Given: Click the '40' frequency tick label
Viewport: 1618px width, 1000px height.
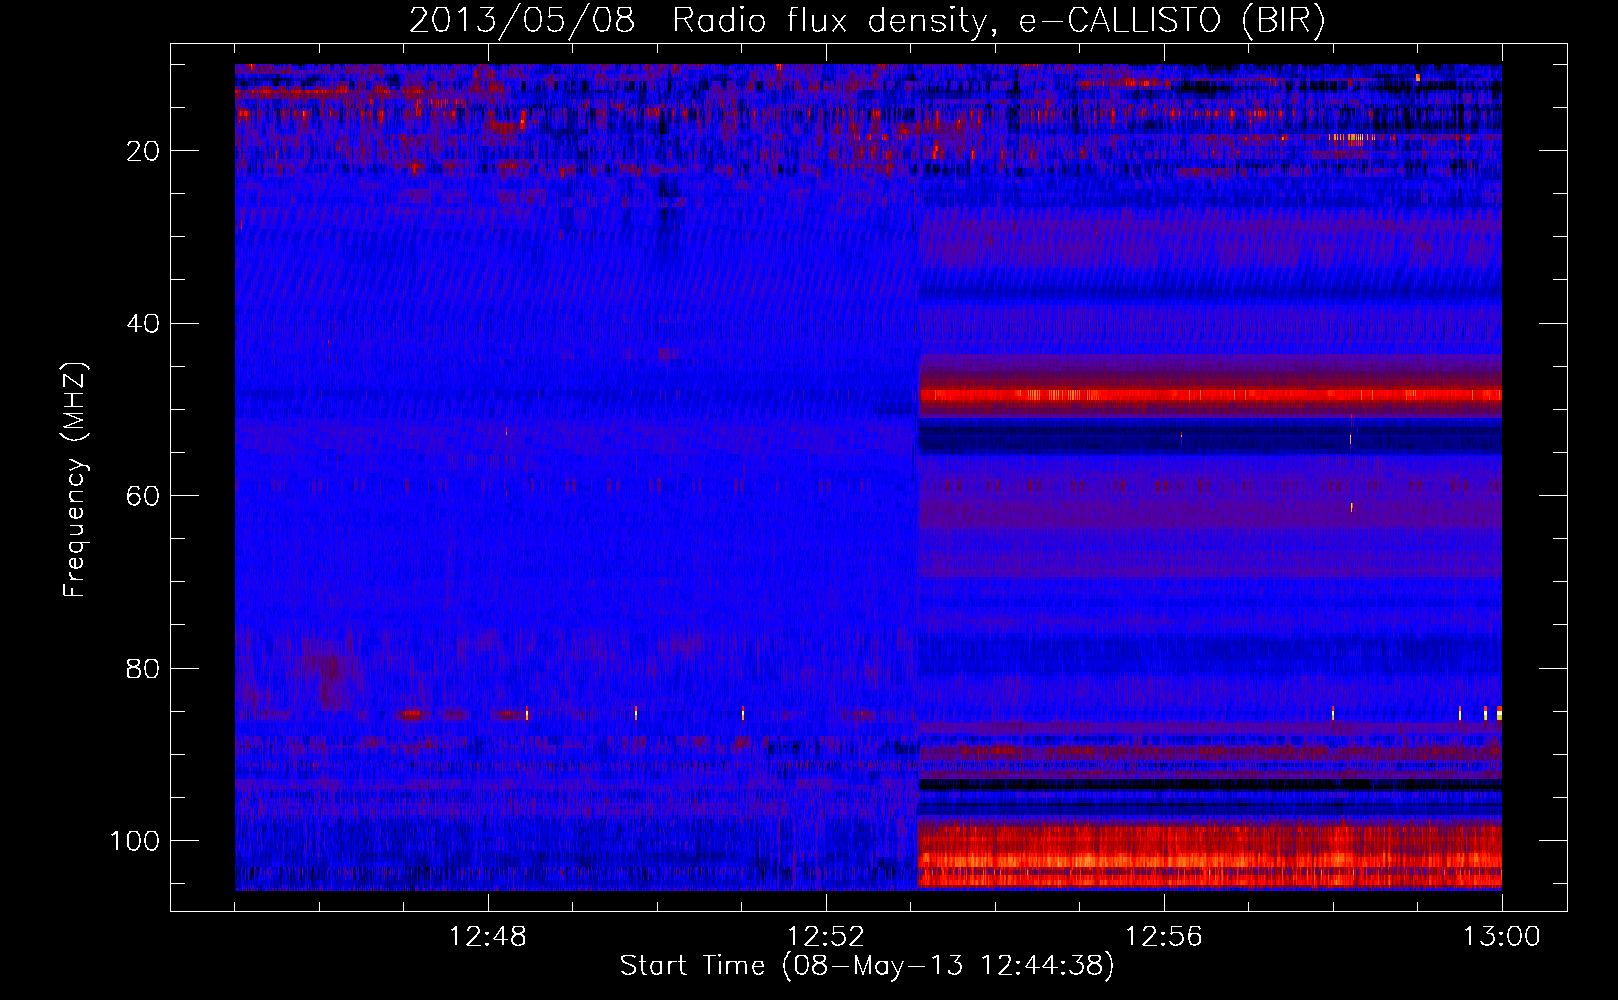Looking at the screenshot, I should (143, 324).
